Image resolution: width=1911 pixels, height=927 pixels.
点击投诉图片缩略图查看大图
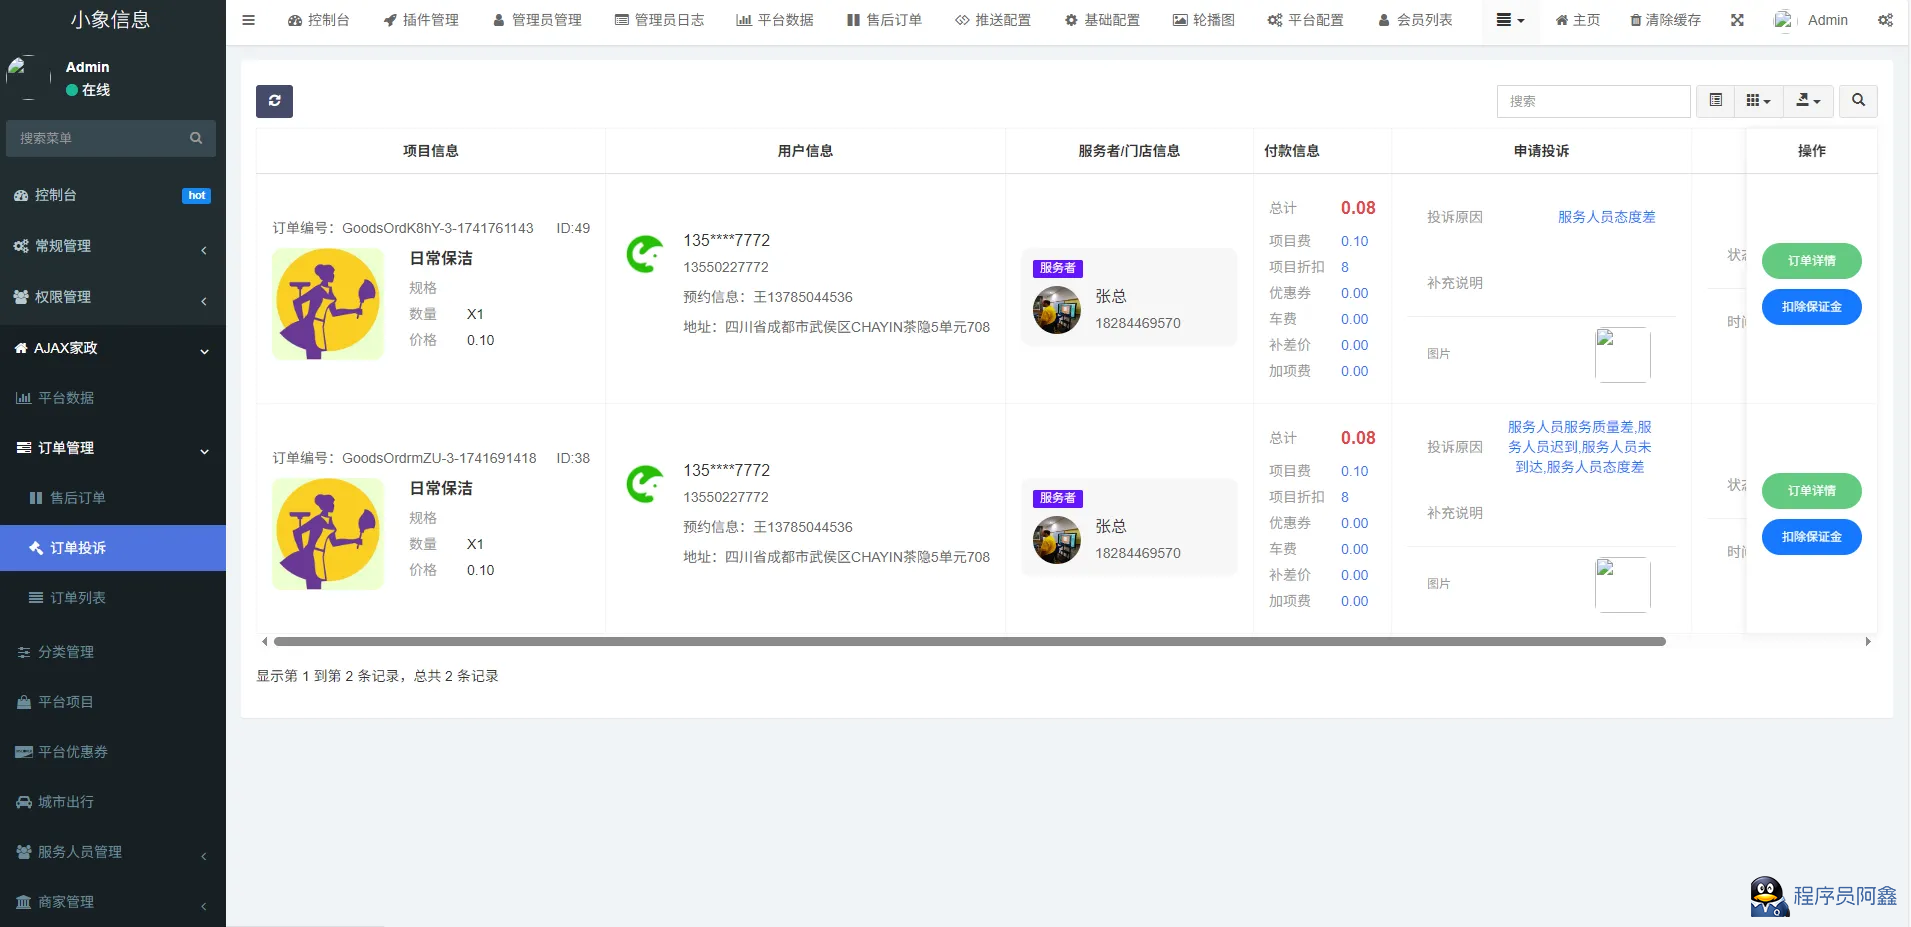click(x=1621, y=354)
